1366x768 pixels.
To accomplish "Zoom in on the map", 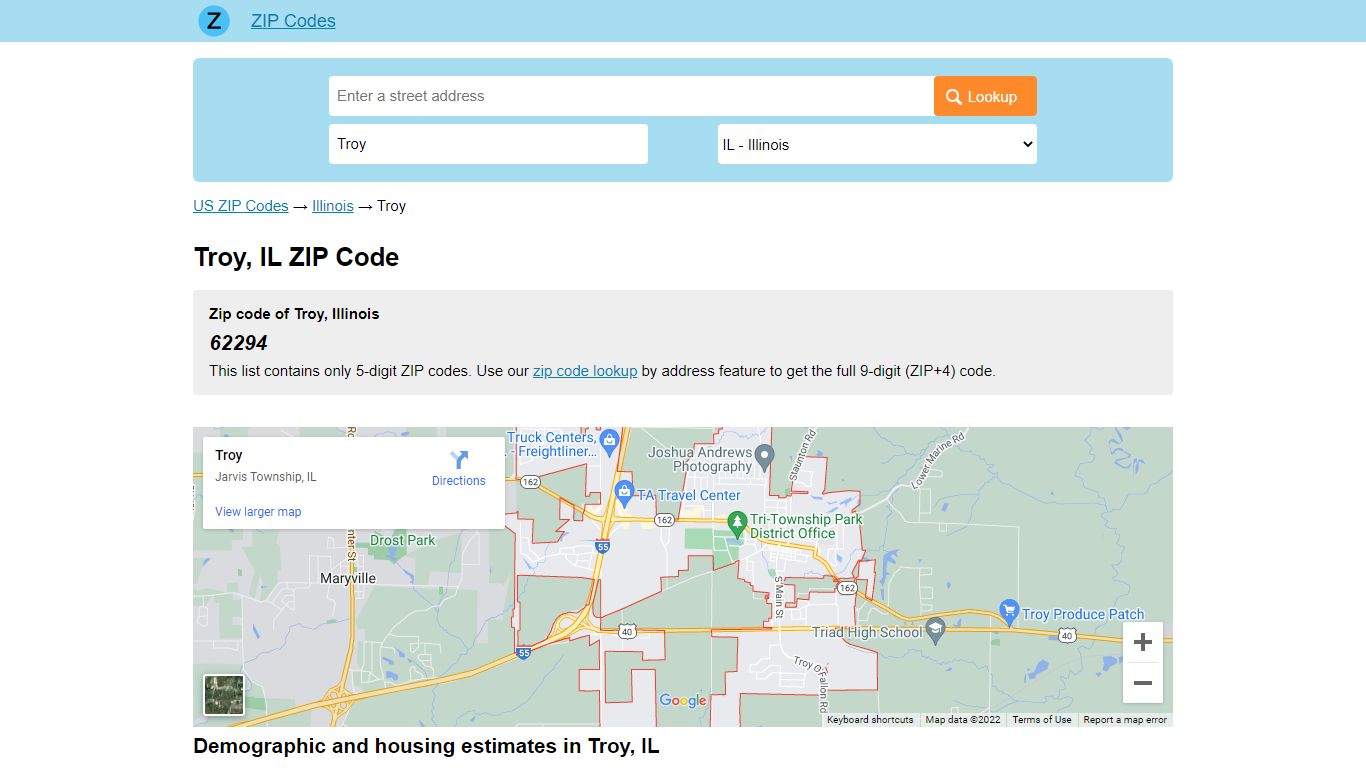I will point(1143,642).
